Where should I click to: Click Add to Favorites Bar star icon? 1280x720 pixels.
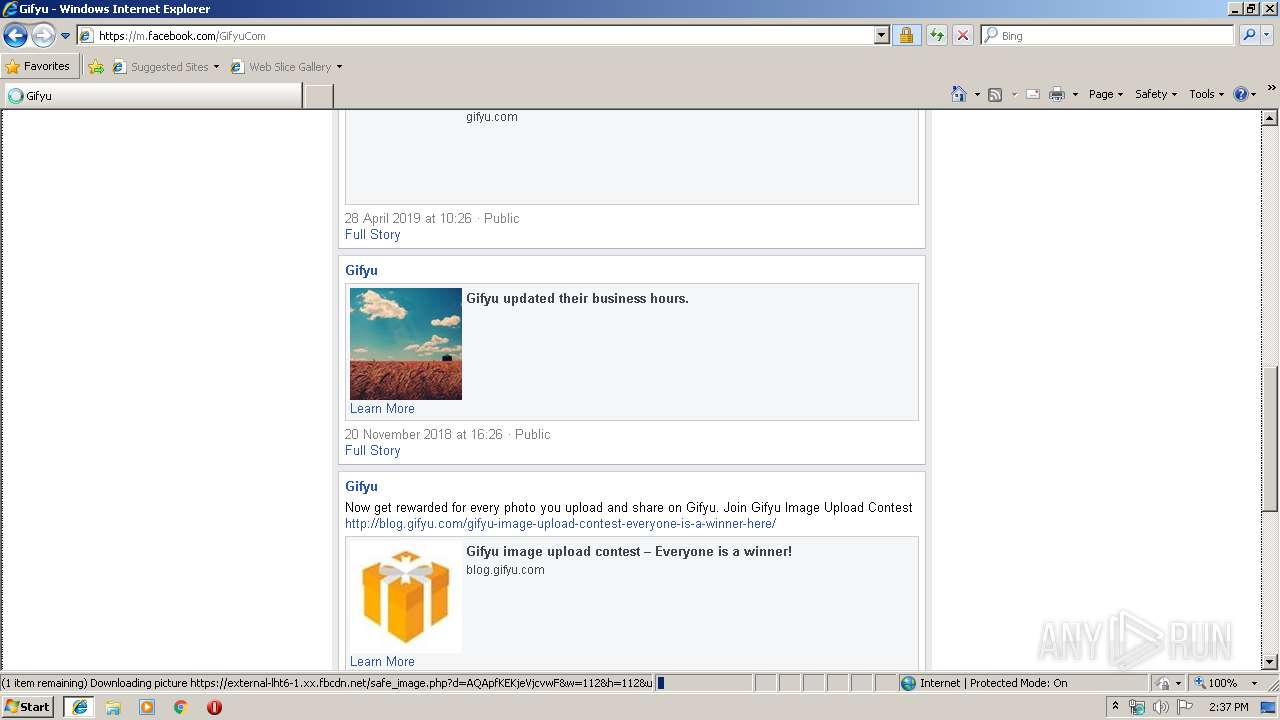pyautogui.click(x=96, y=67)
